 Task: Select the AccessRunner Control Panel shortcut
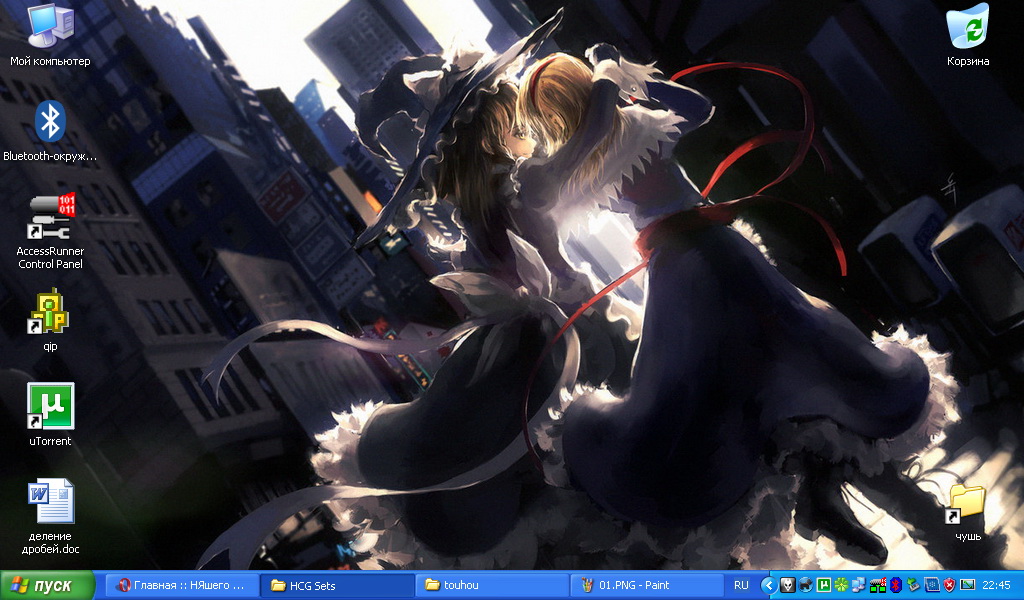coord(50,231)
